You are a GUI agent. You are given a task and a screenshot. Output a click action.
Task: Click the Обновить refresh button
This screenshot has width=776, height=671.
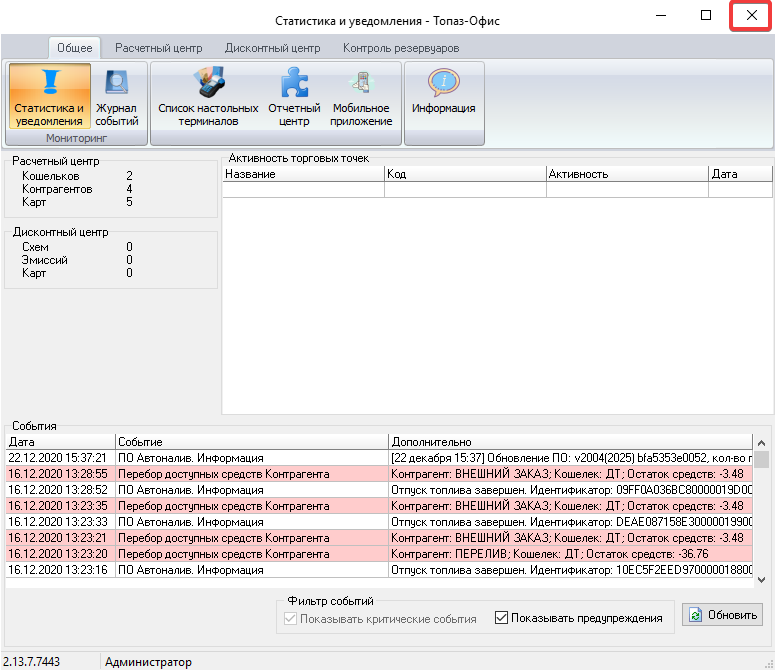coord(723,615)
